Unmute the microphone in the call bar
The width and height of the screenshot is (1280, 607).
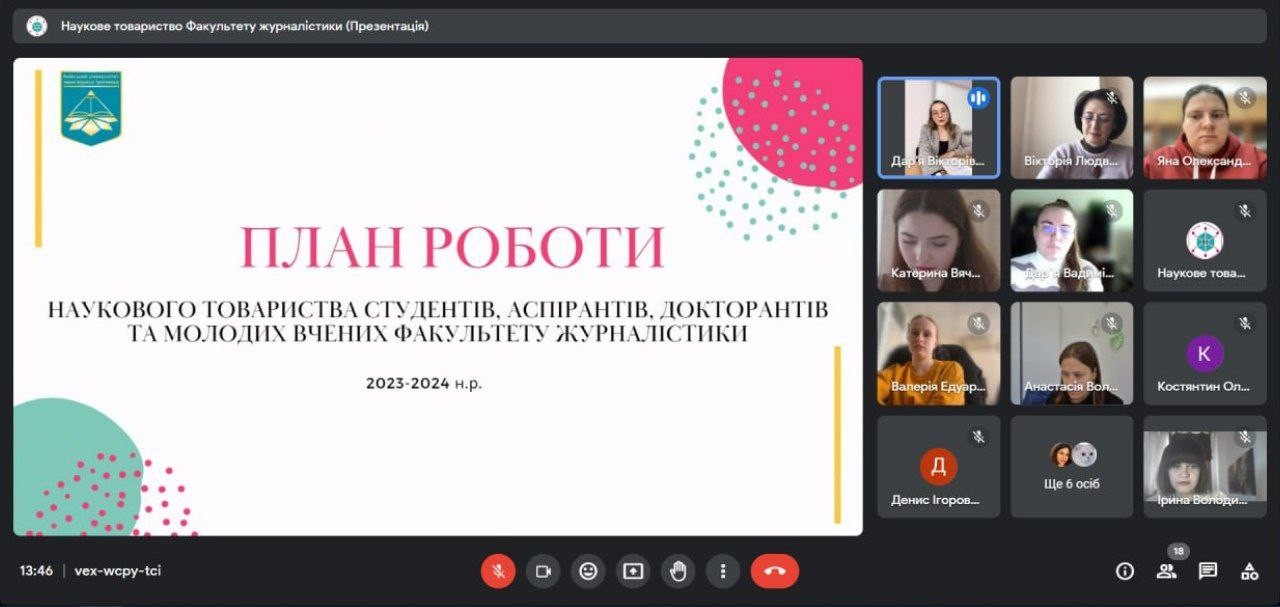[498, 571]
